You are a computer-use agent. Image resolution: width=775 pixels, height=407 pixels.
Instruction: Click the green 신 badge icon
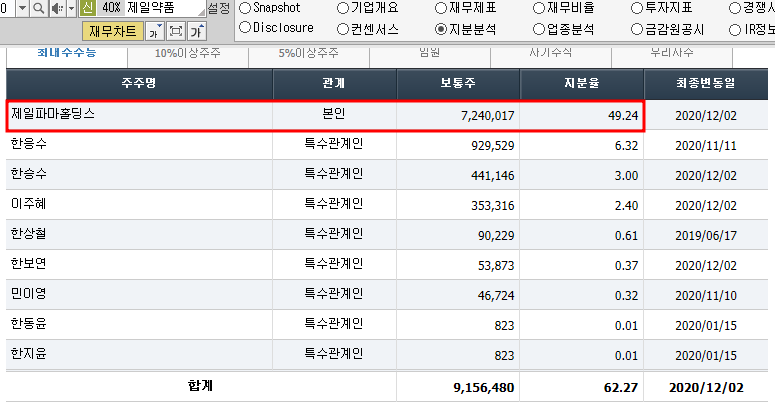(x=87, y=7)
